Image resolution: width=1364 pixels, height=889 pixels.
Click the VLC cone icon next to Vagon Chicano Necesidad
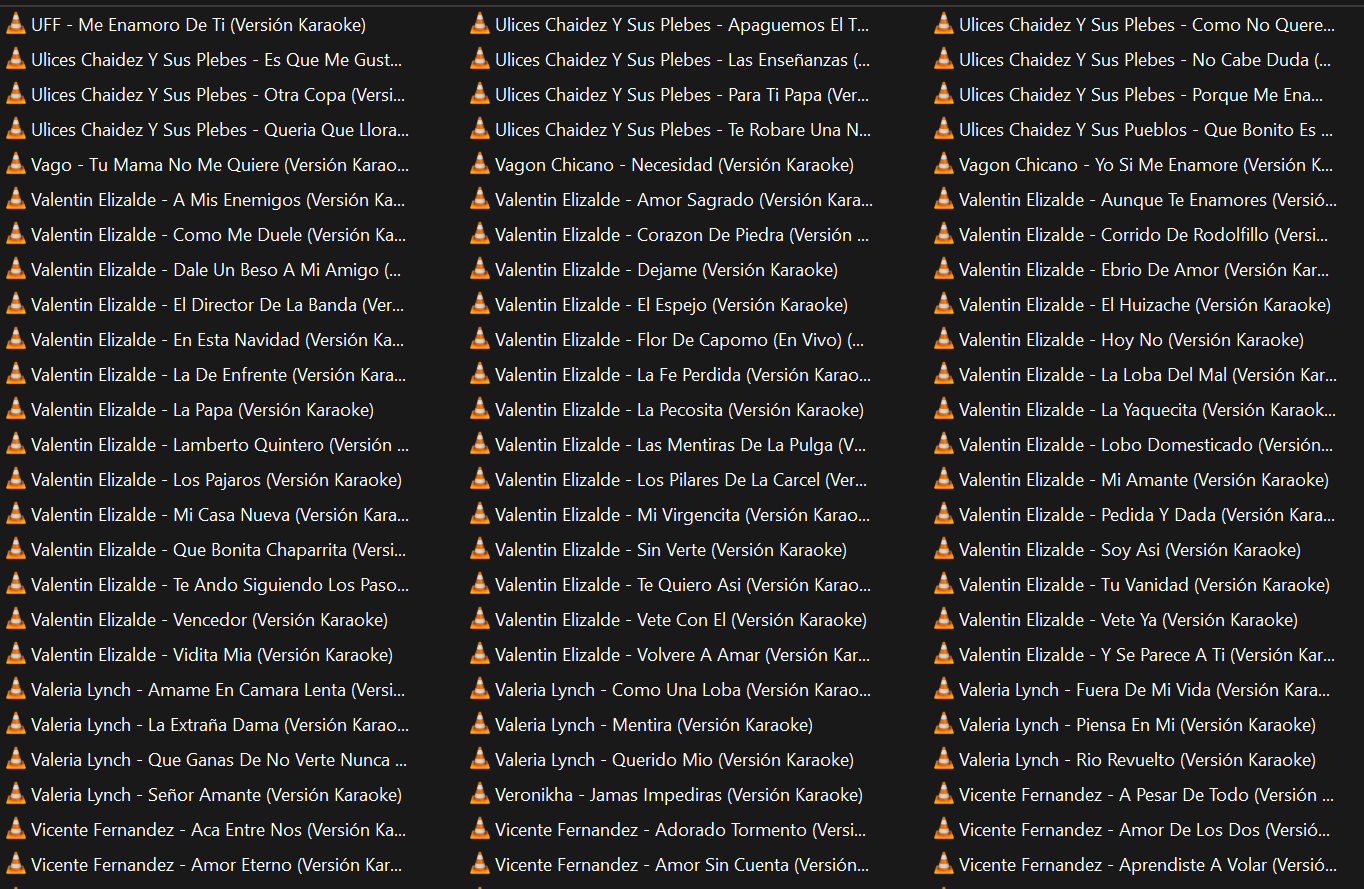pos(480,165)
